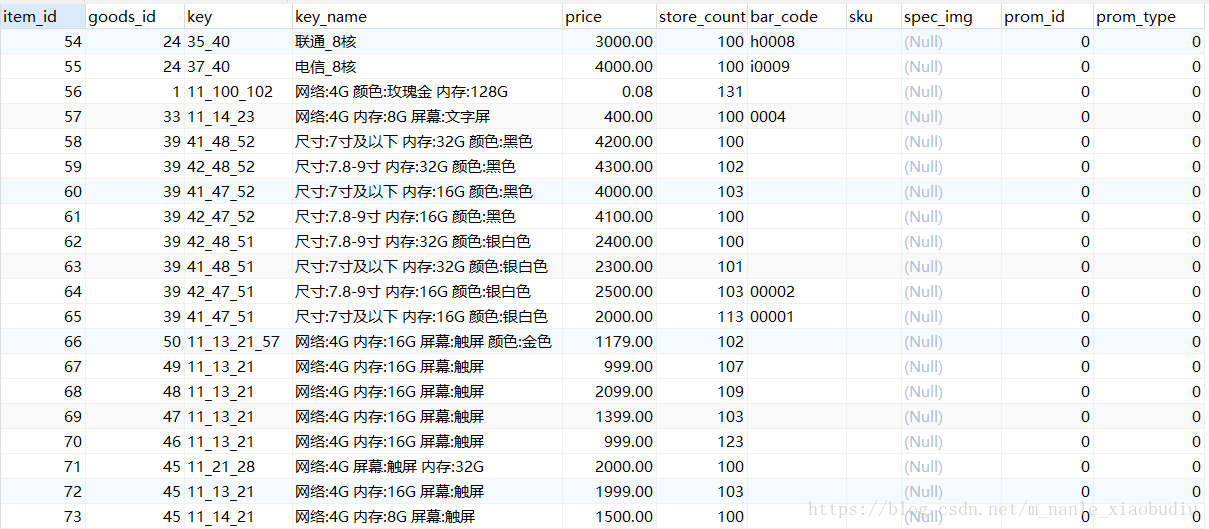The height and width of the screenshot is (529, 1209).
Task: Select the prom_type column header
Action: click(x=1149, y=16)
